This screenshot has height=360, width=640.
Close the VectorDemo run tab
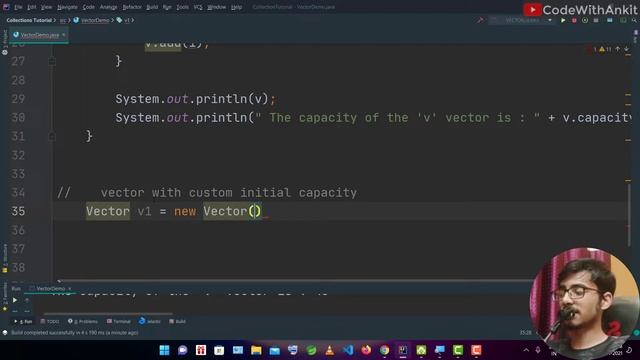[x=70, y=289]
